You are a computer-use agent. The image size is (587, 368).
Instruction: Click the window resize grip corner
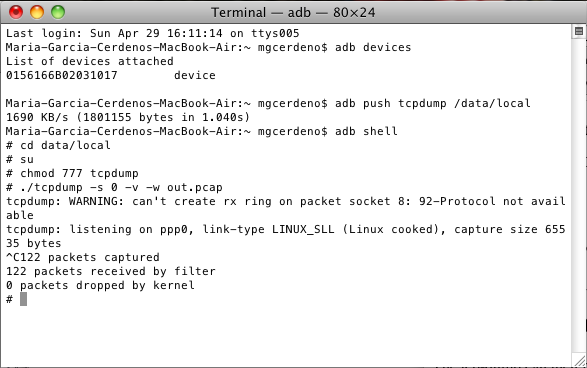coord(580,361)
